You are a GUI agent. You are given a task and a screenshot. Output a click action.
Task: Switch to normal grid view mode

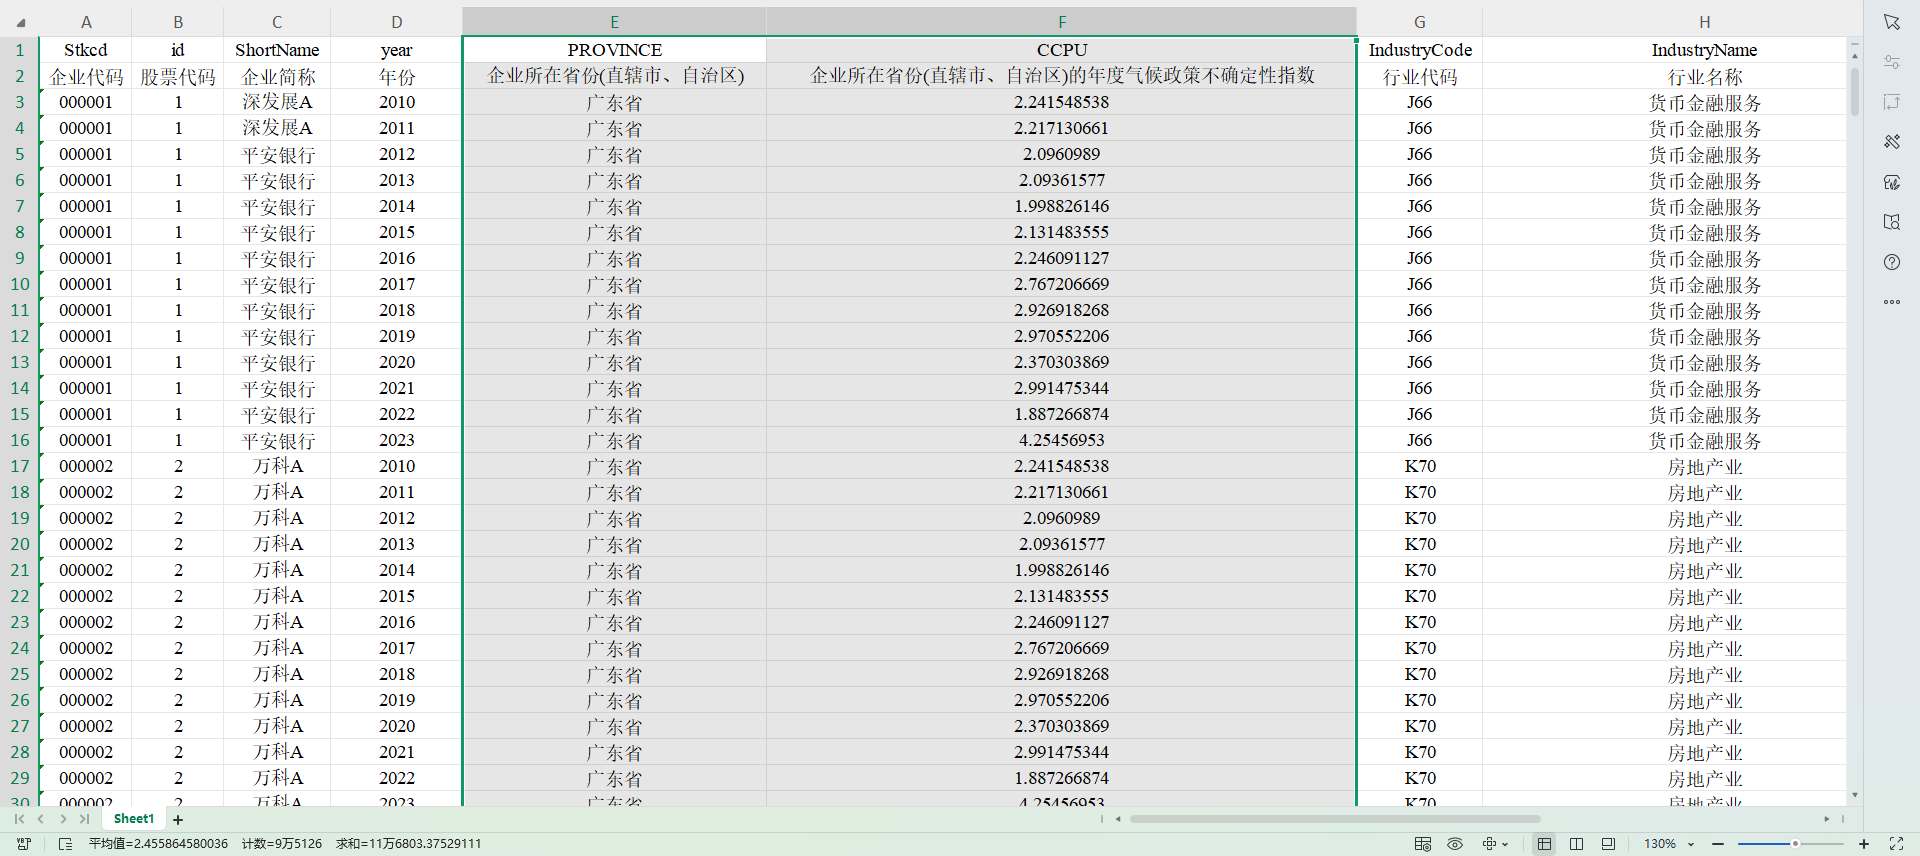[x=1544, y=844]
